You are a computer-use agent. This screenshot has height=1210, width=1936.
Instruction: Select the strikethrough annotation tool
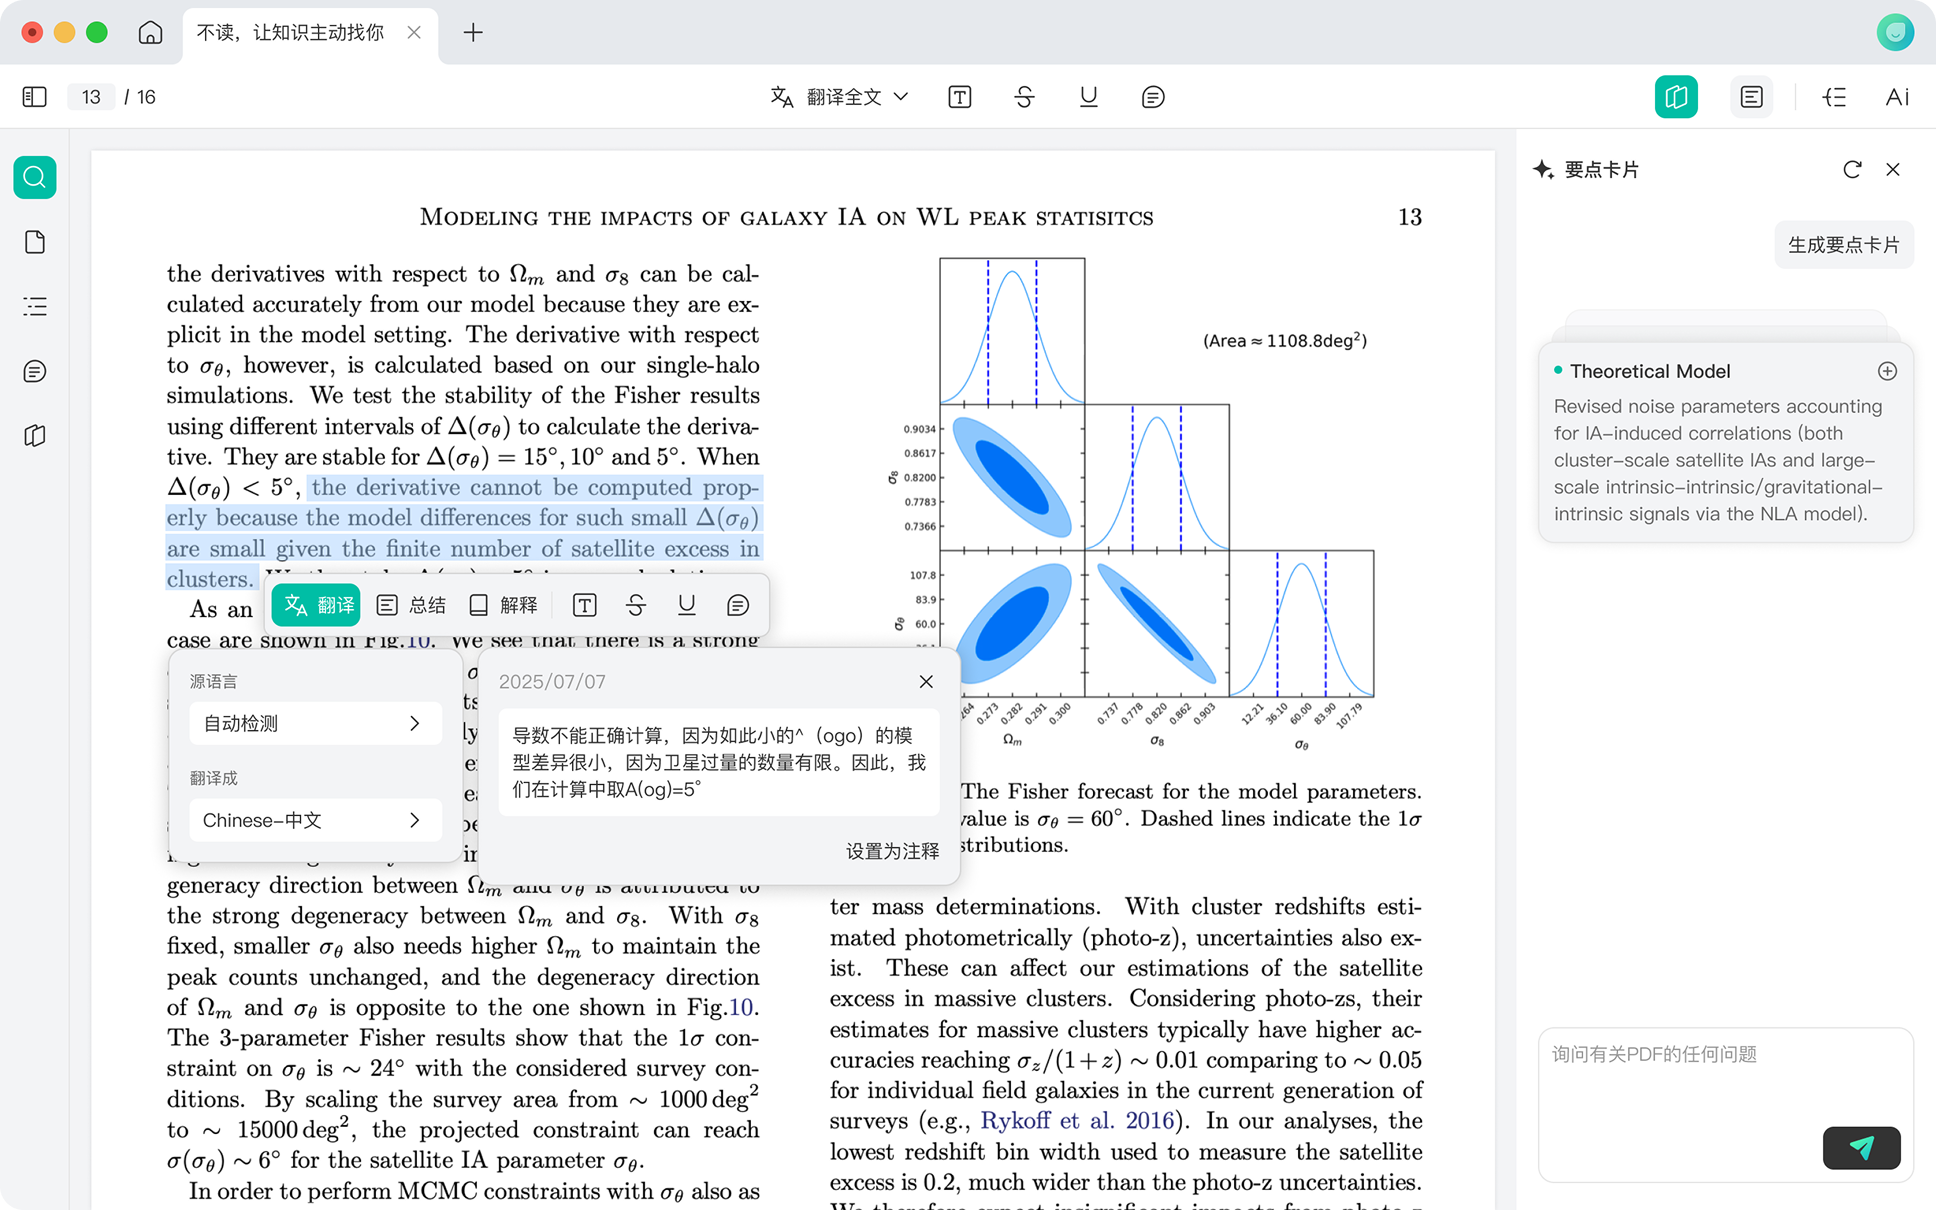1024,96
